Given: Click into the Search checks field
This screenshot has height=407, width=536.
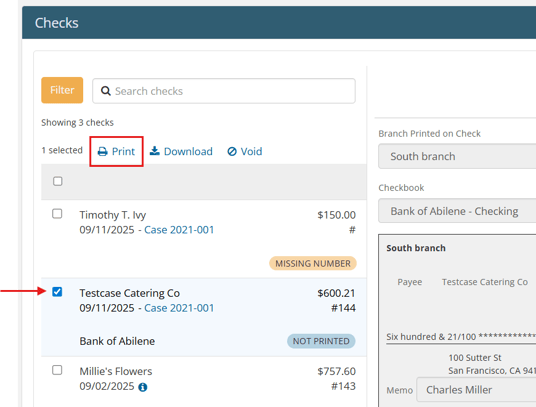Looking at the screenshot, I should coord(224,91).
